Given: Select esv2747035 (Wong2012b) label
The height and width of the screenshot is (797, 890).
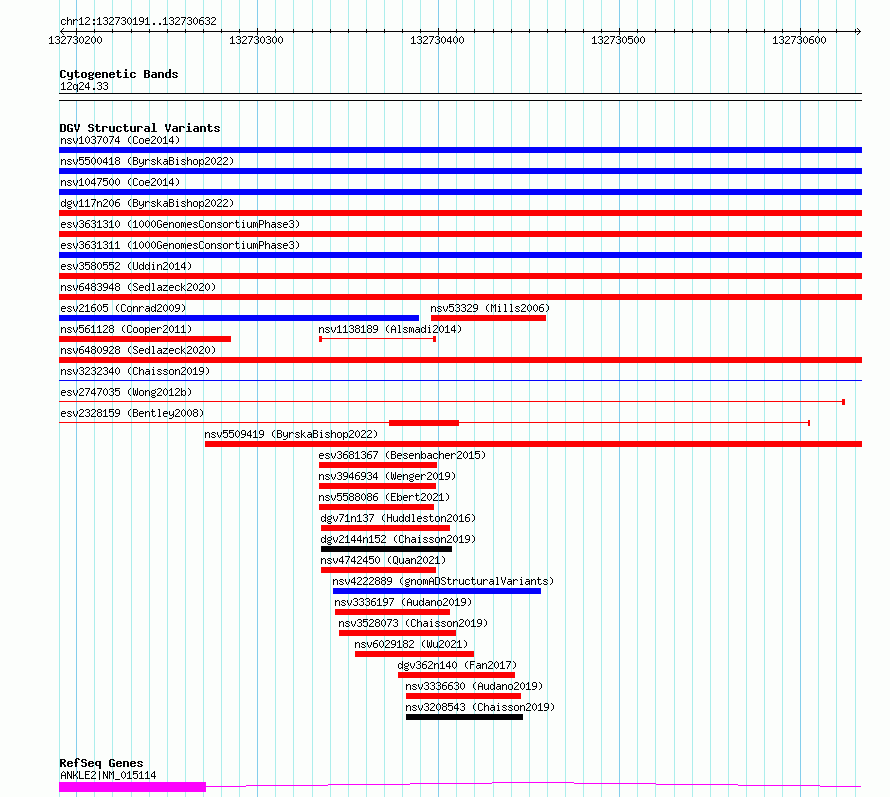Looking at the screenshot, I should [x=126, y=392].
